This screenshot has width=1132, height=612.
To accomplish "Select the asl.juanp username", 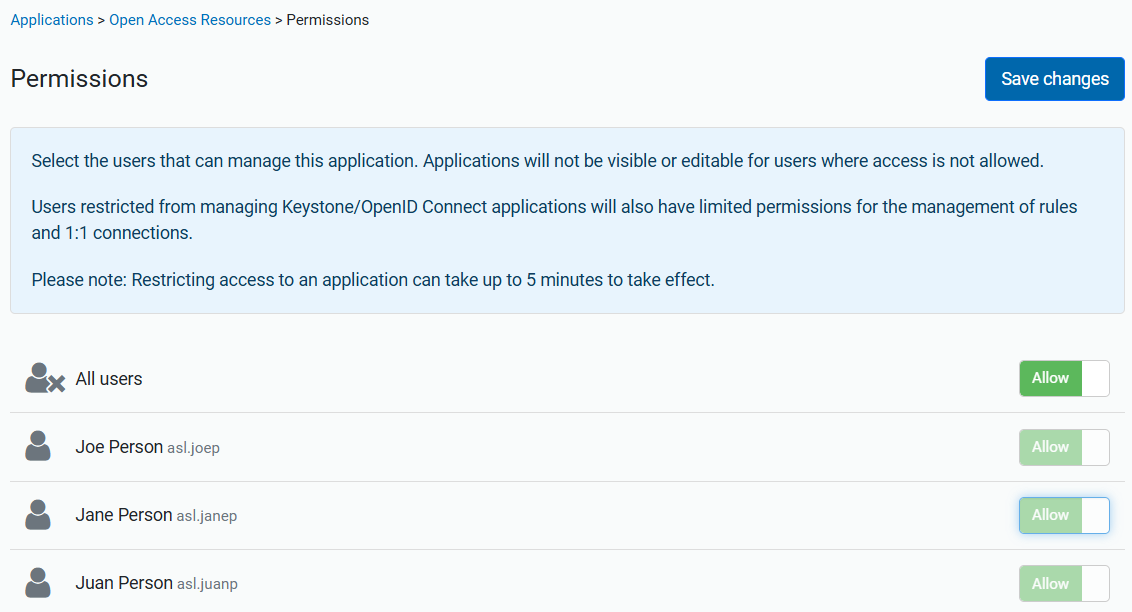I will click(207, 584).
